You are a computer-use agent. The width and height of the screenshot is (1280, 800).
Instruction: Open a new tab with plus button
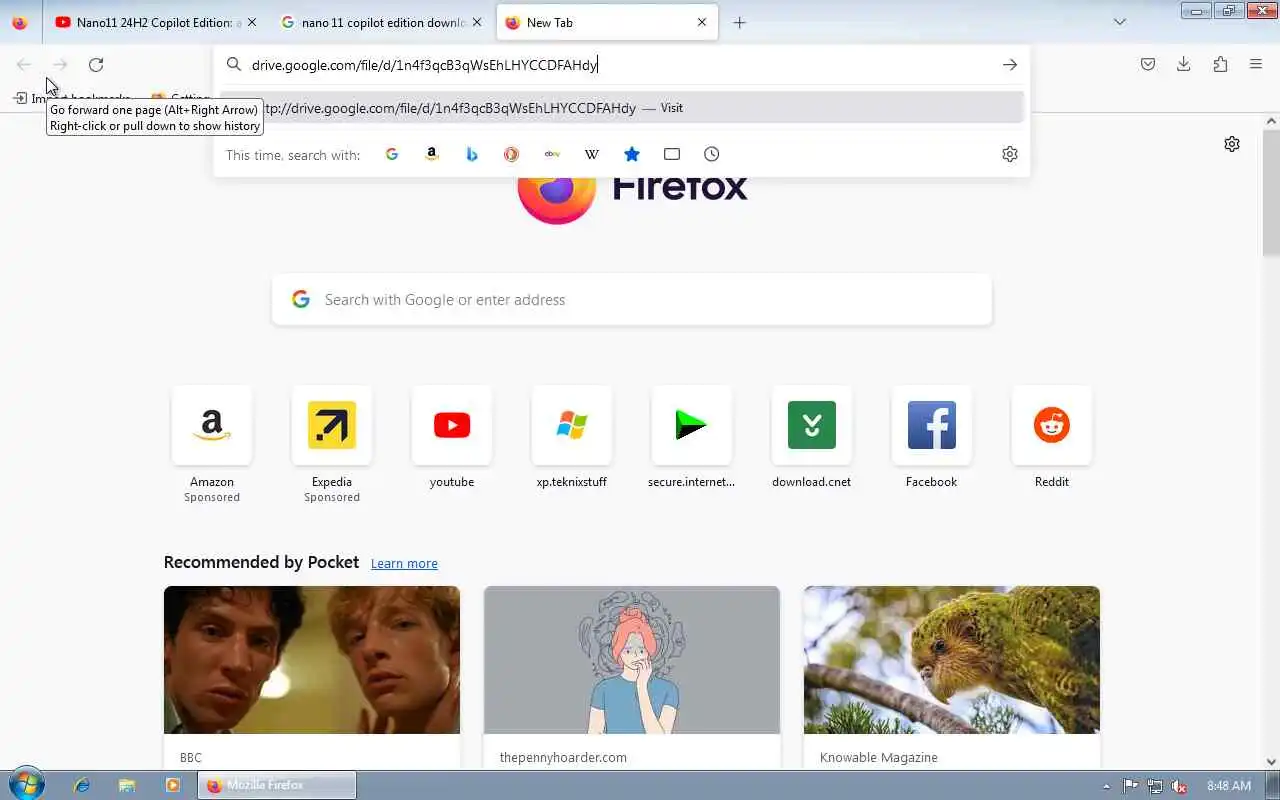pyautogui.click(x=740, y=23)
